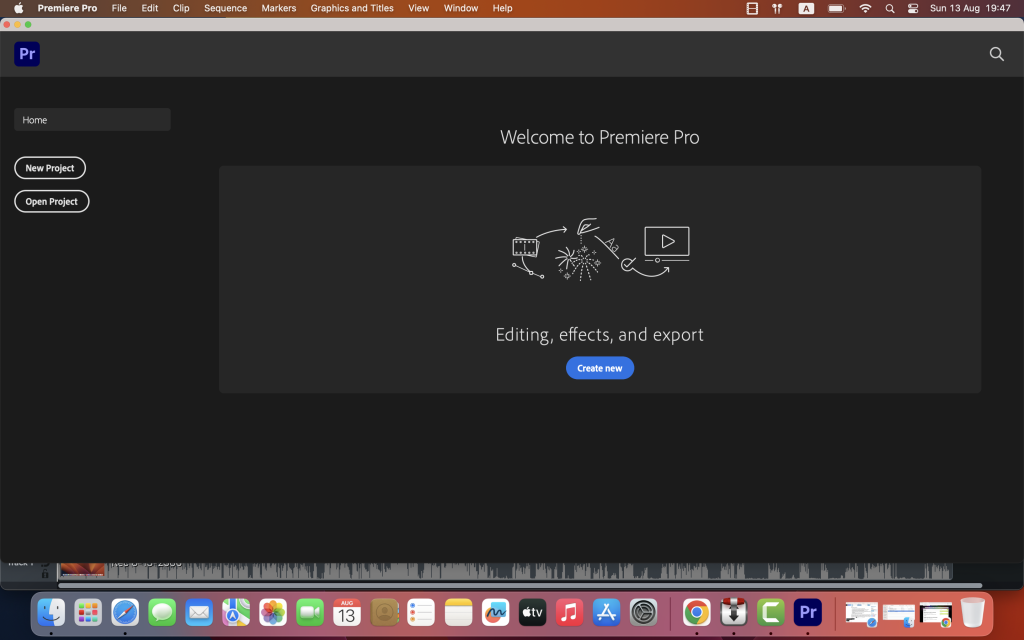Open Calendar from the Dock

pos(347,613)
